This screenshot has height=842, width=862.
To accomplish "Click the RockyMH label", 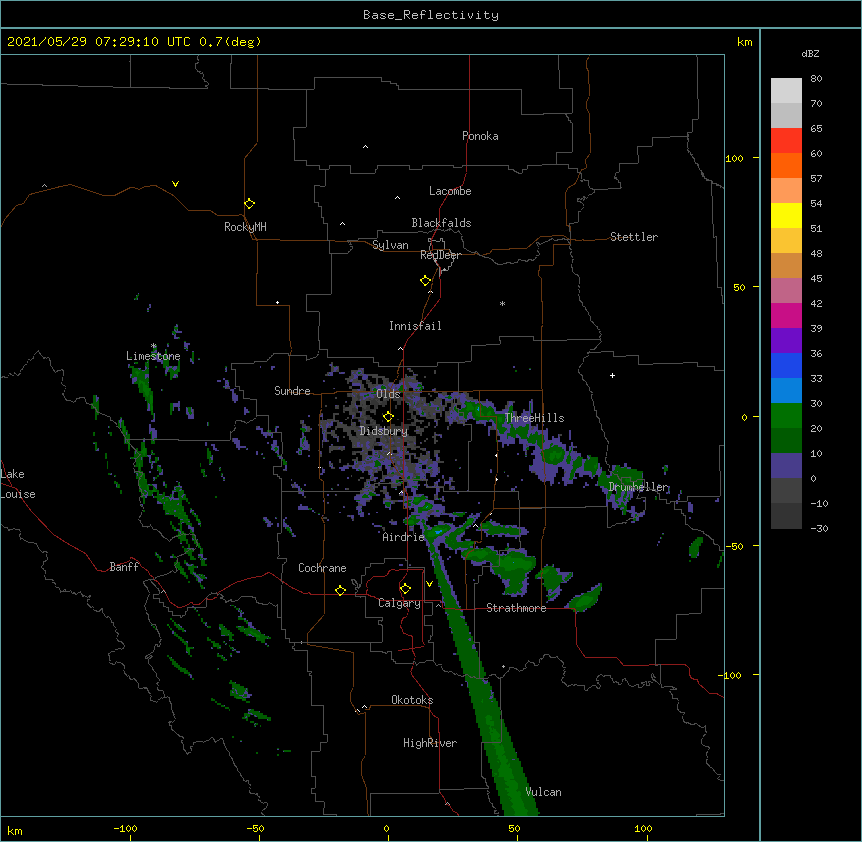I will (245, 227).
